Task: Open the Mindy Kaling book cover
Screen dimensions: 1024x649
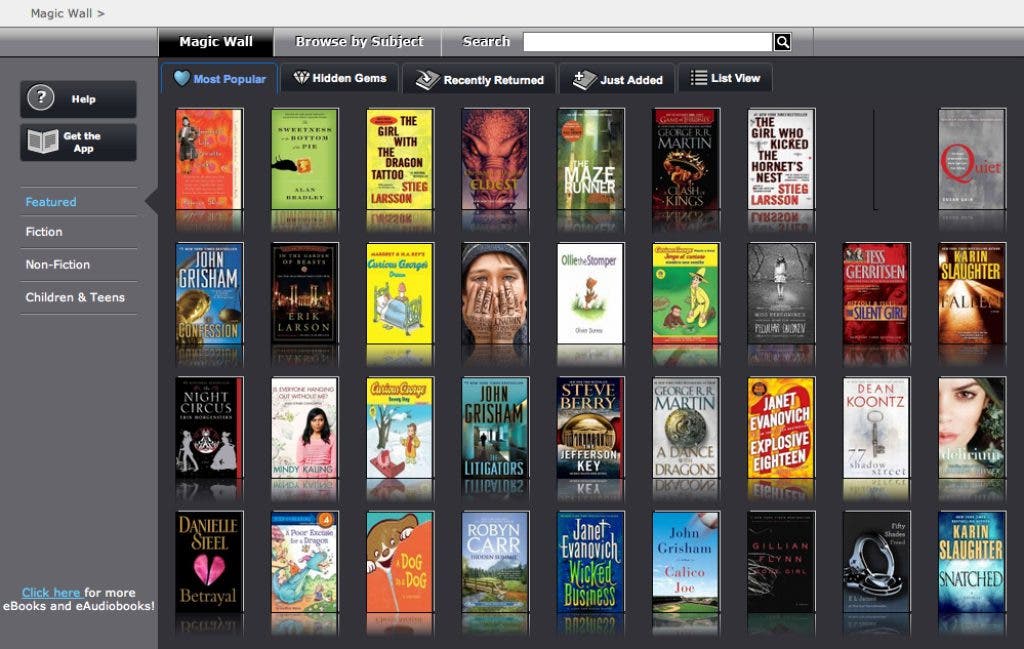Action: click(304, 428)
